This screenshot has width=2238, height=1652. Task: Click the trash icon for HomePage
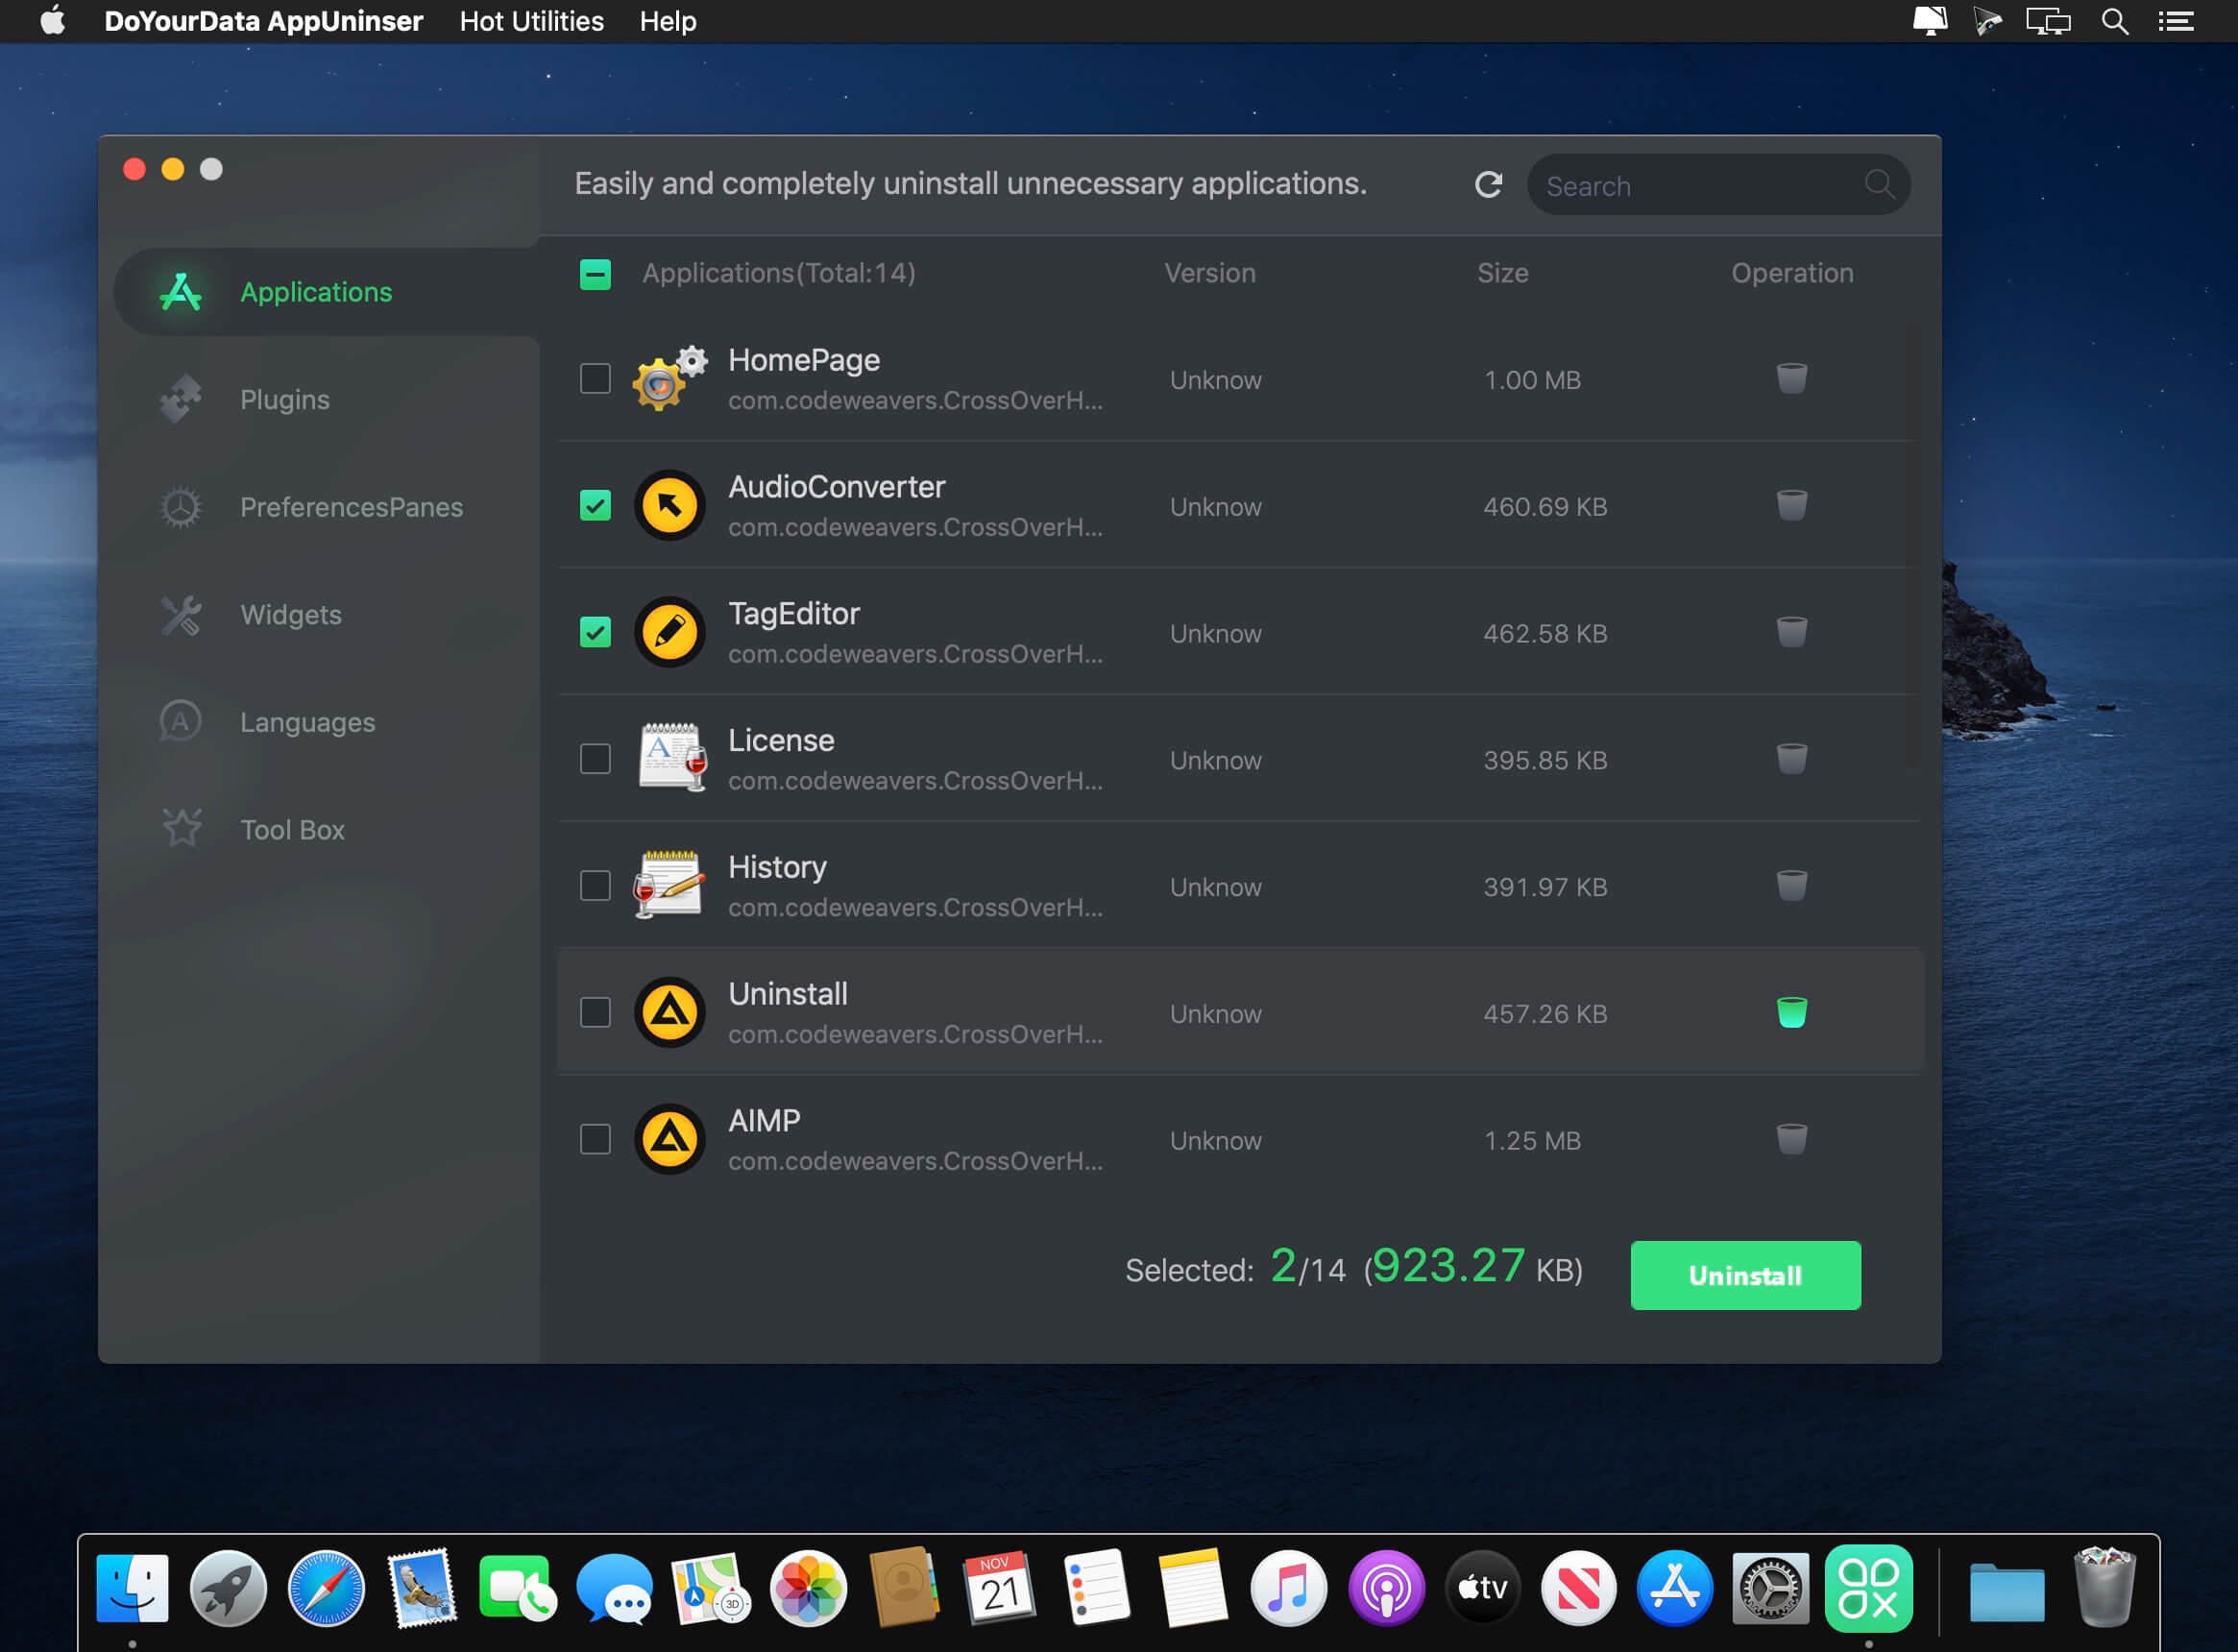tap(1791, 378)
